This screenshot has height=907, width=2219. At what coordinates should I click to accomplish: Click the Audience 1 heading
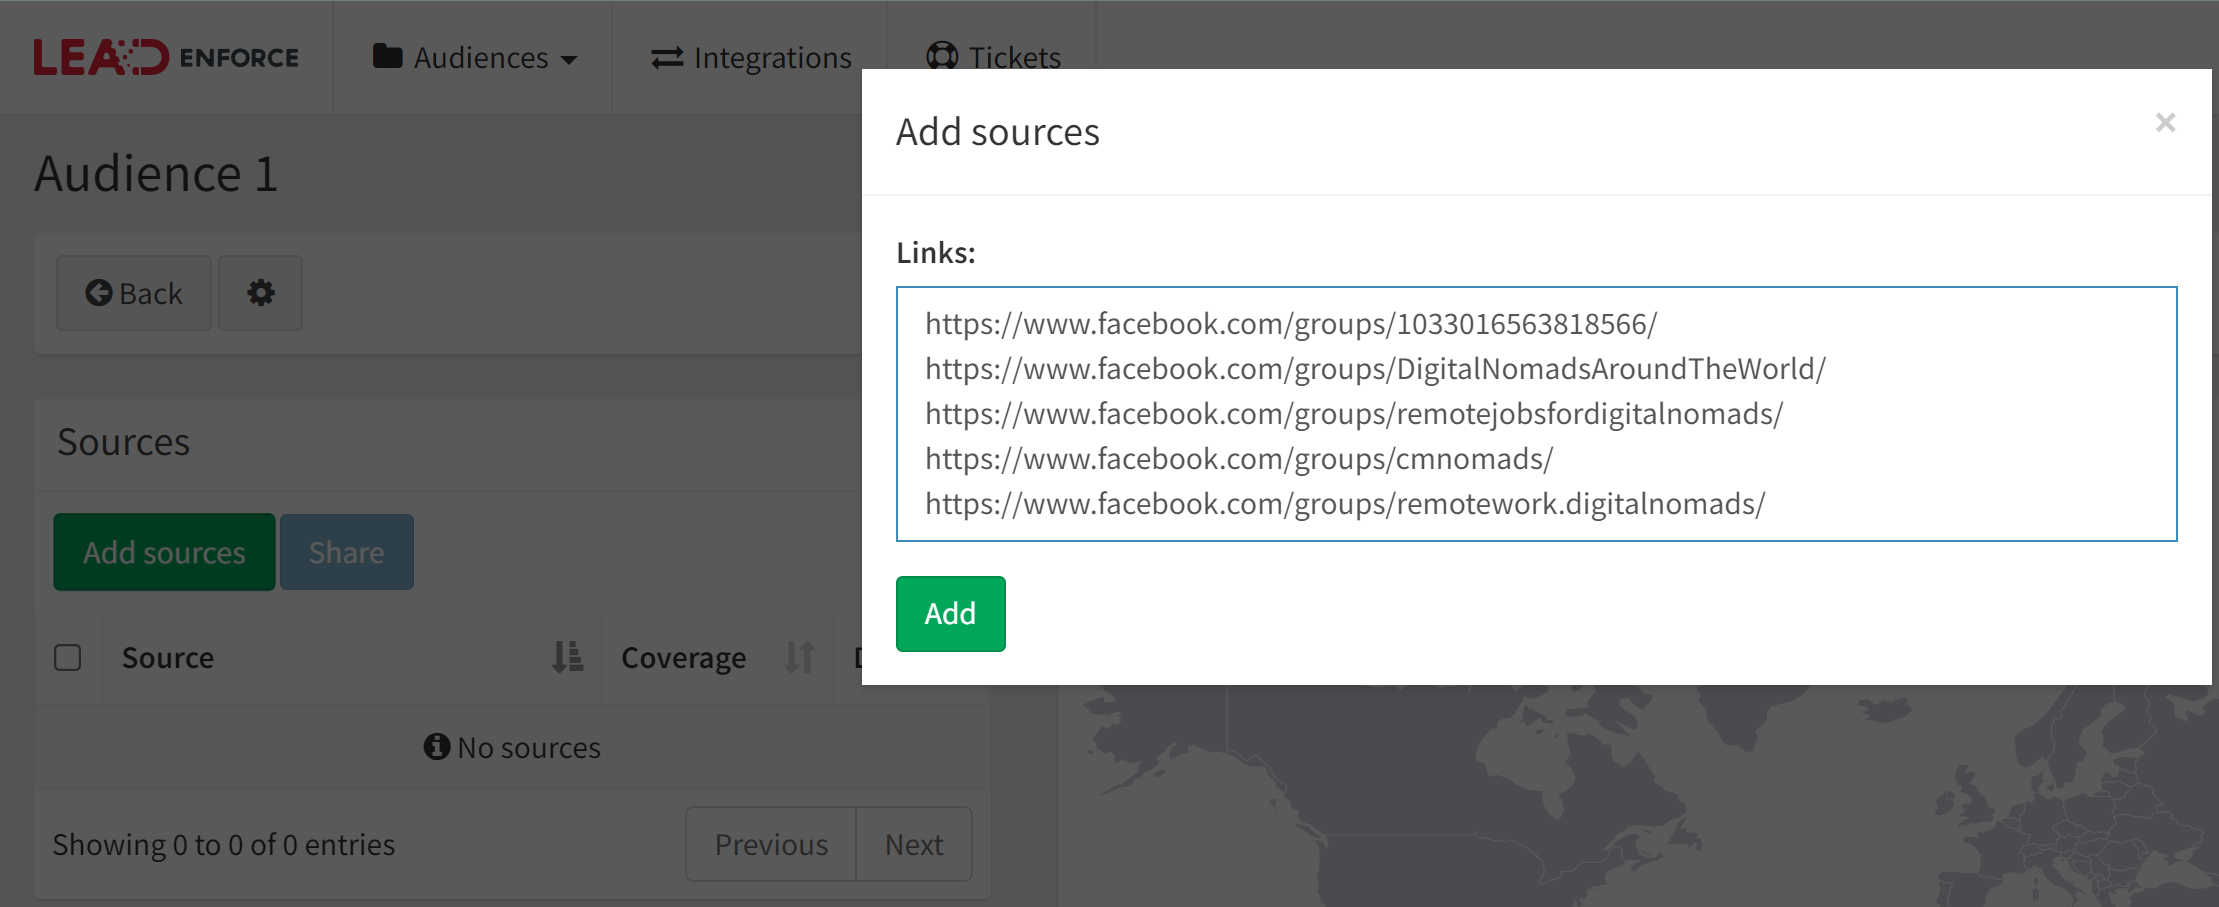pos(156,174)
